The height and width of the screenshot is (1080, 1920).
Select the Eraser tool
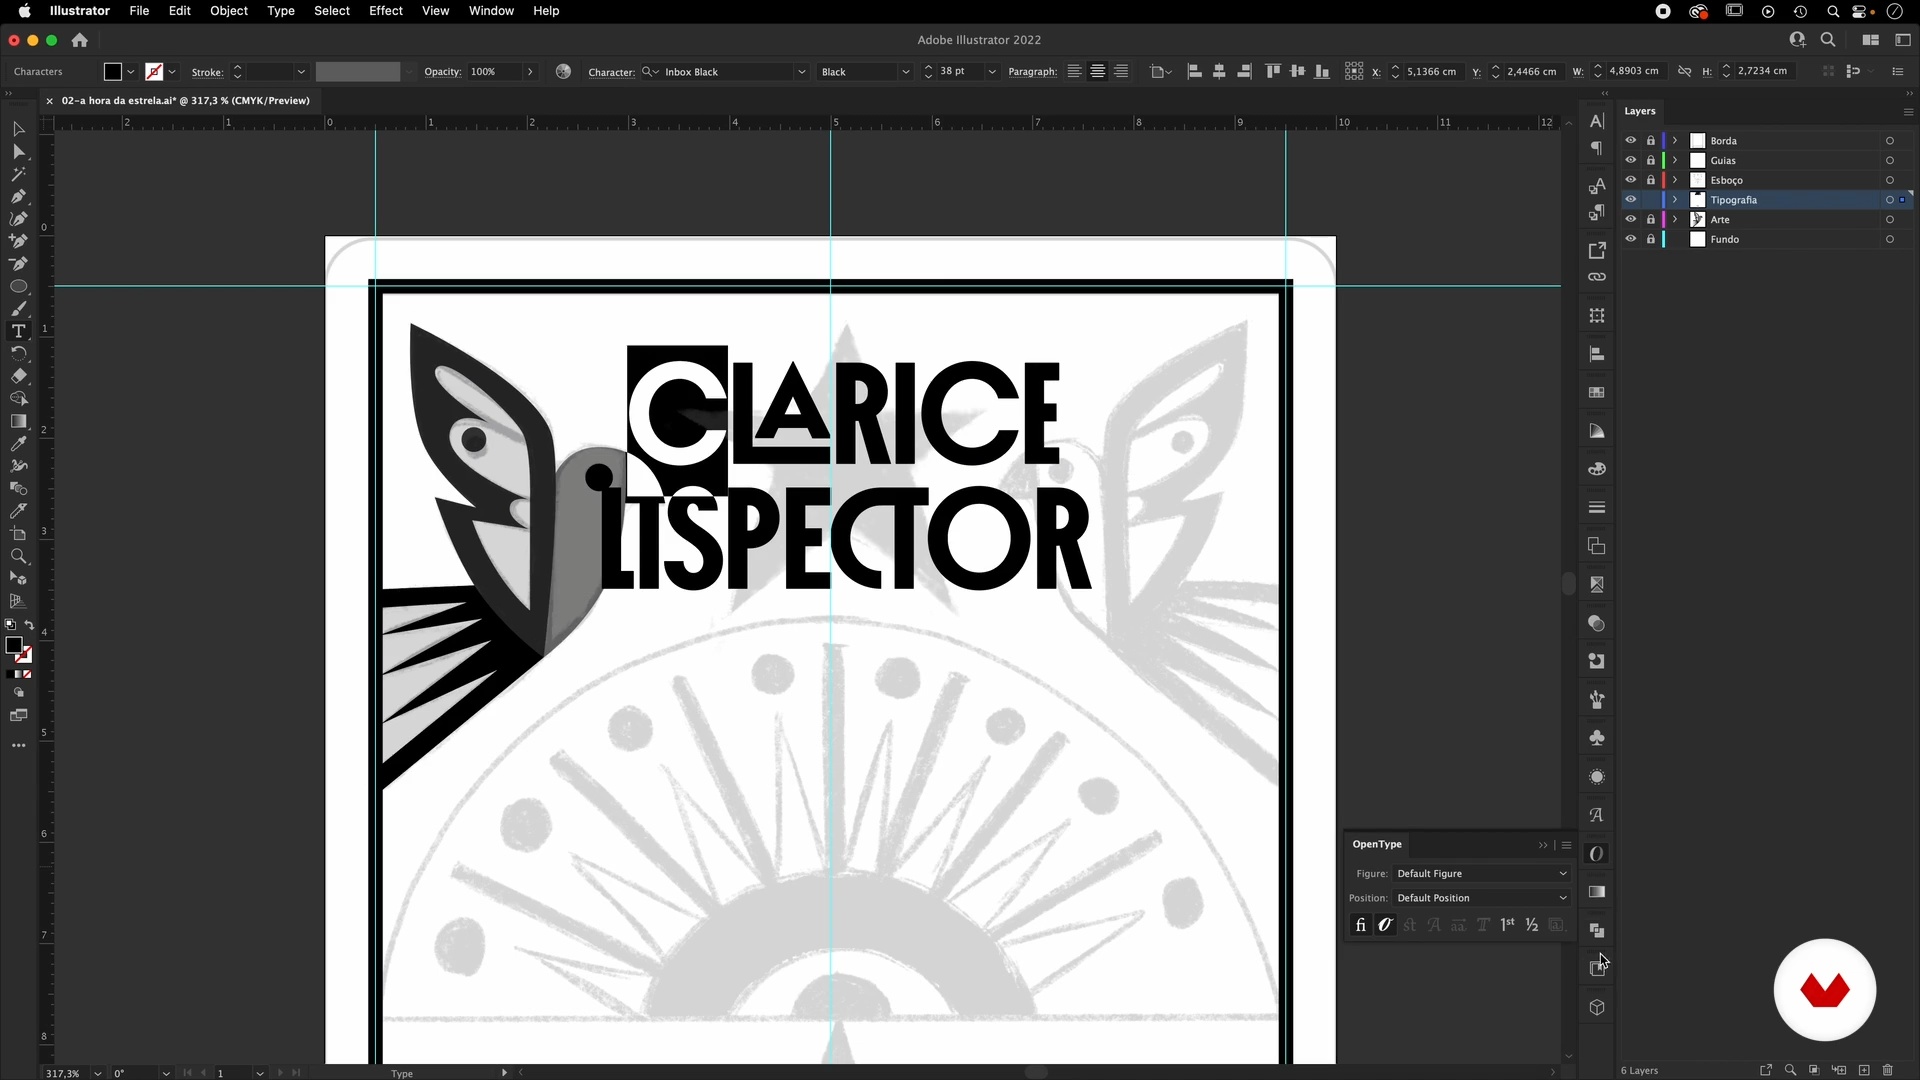[18, 376]
